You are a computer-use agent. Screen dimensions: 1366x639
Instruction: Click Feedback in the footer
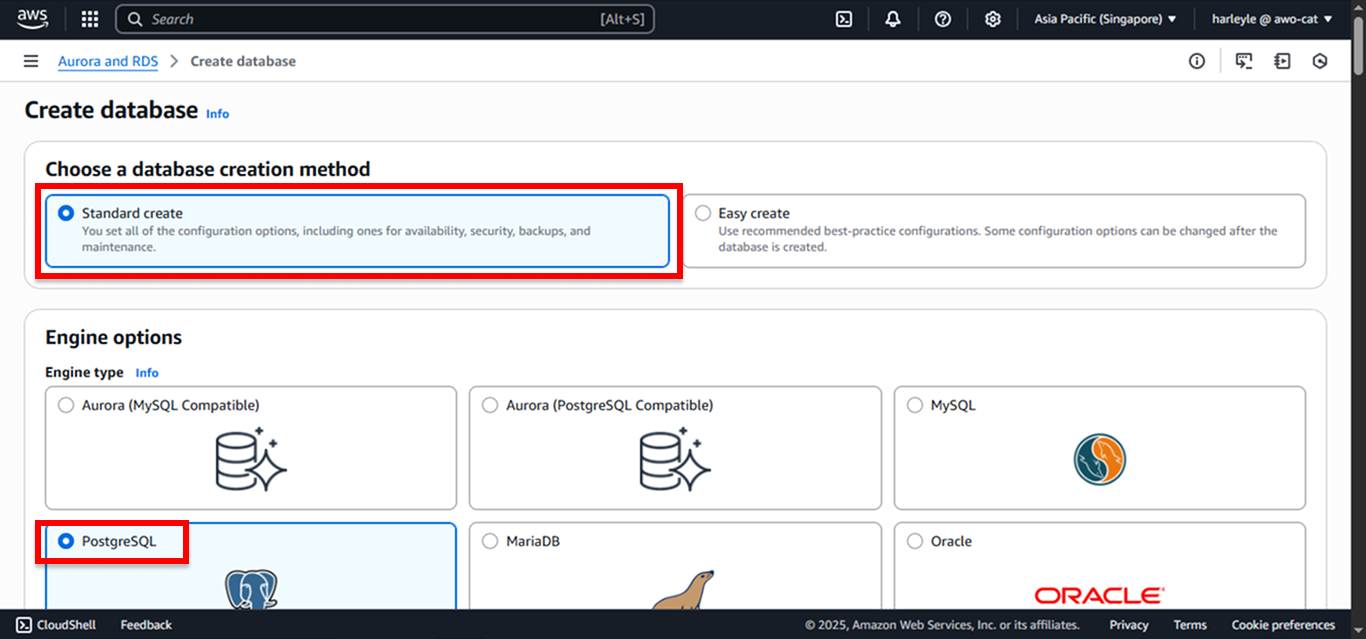146,625
